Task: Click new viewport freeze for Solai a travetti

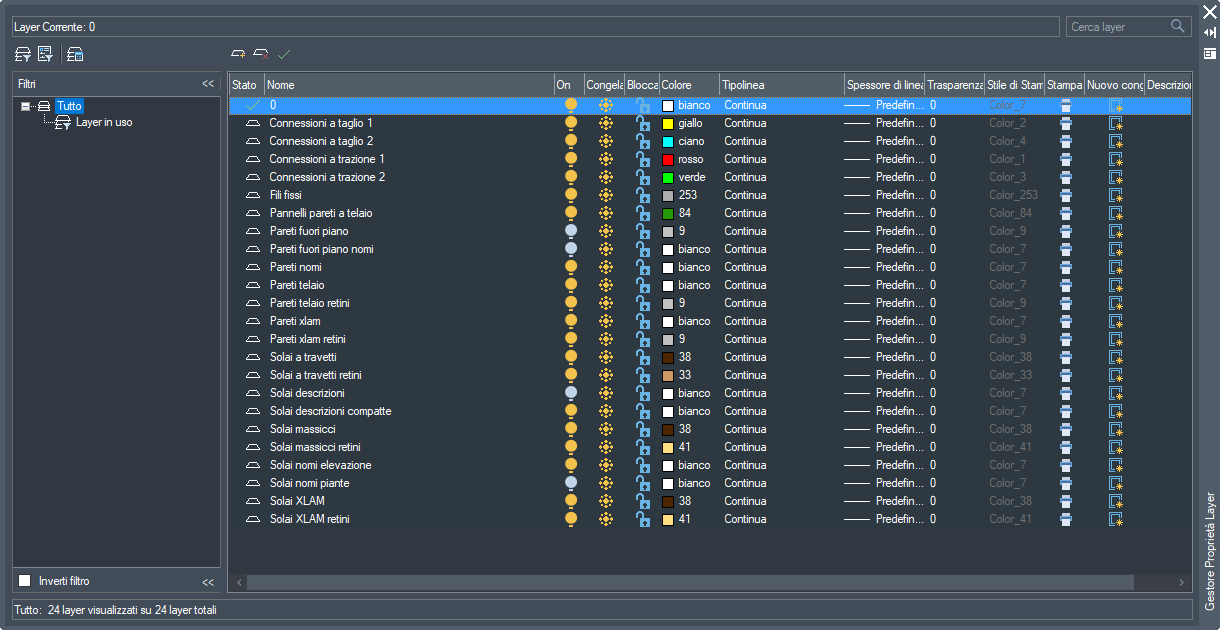Action: pos(1116,357)
